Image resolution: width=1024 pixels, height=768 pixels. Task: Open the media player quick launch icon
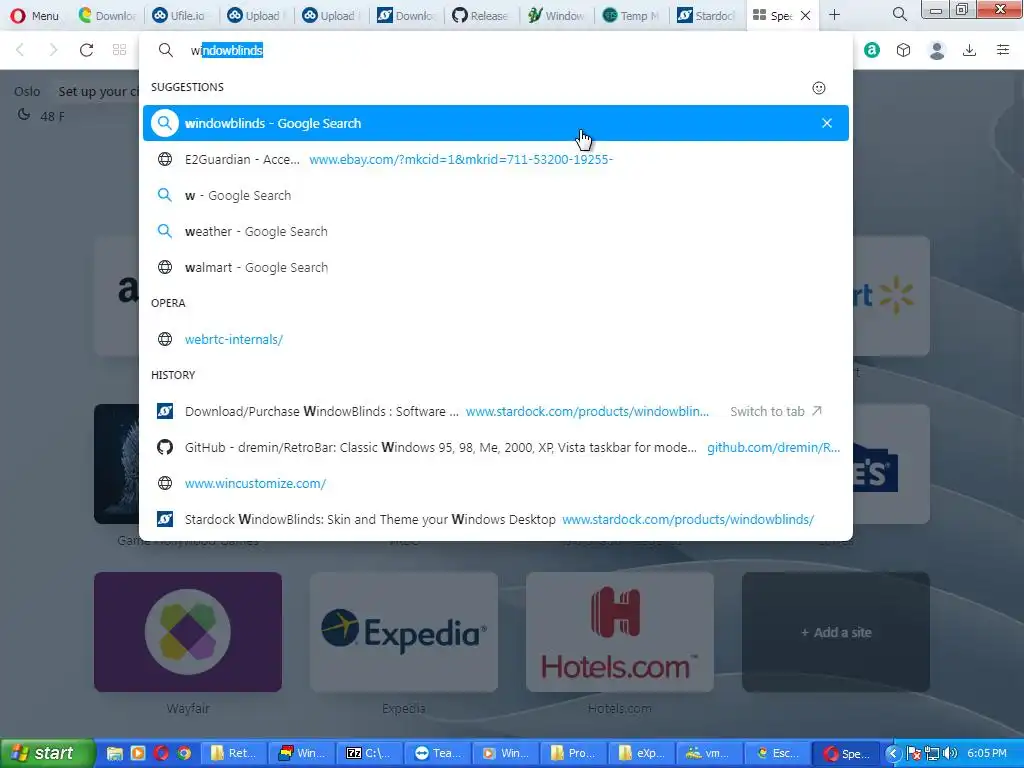pyautogui.click(x=138, y=753)
